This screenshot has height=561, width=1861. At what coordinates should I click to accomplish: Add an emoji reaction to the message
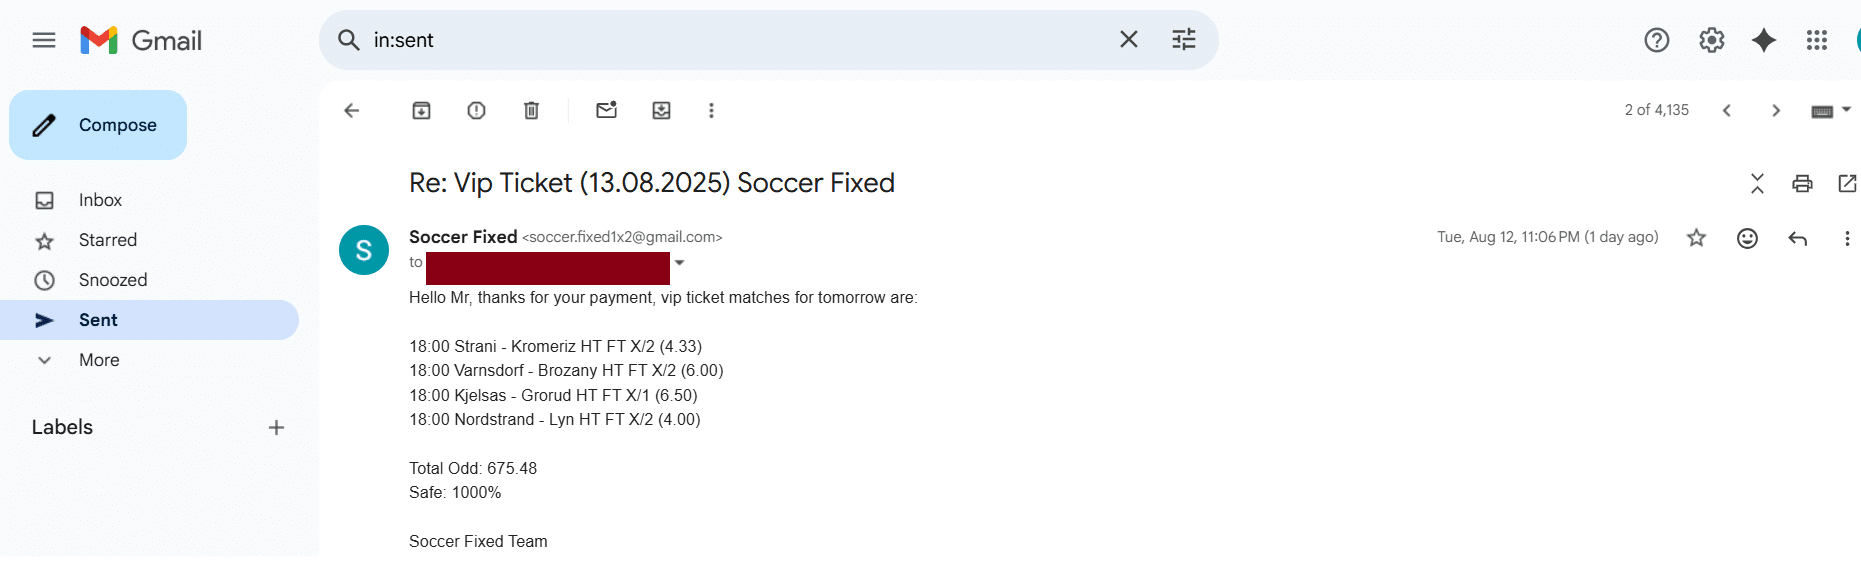[x=1747, y=238]
